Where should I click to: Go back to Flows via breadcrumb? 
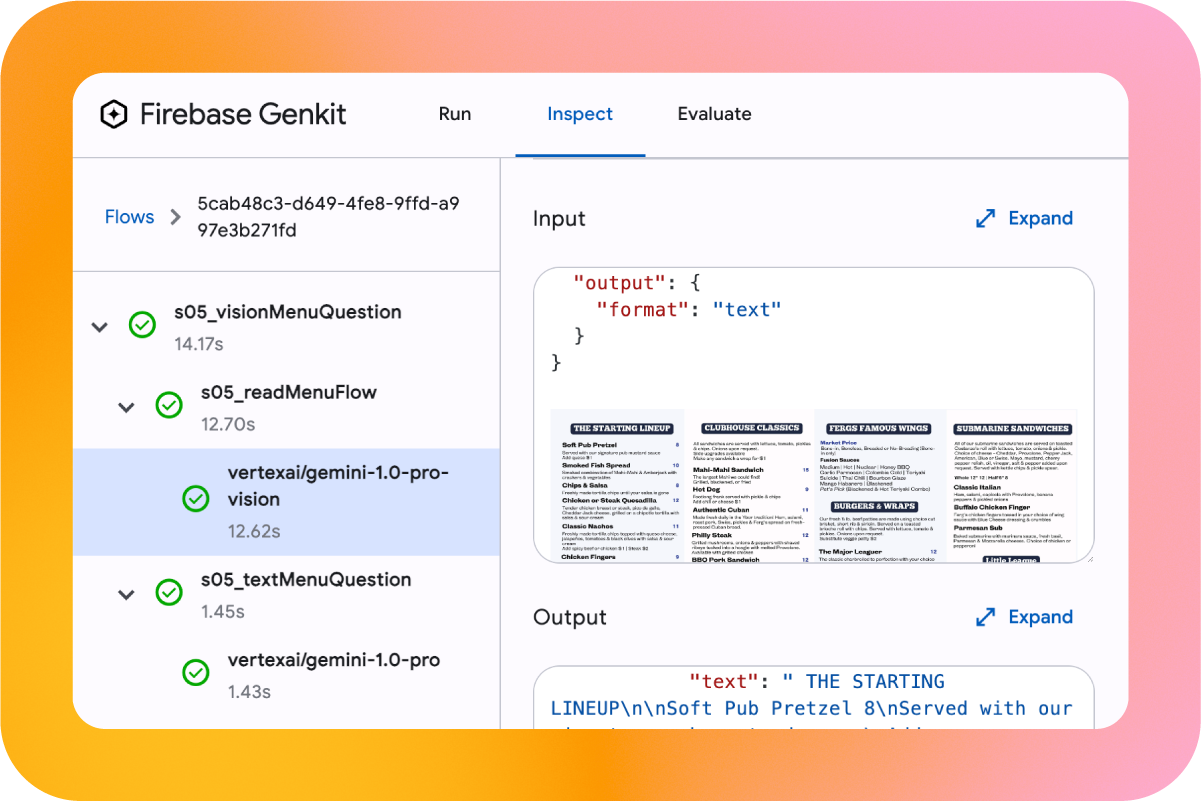point(130,217)
